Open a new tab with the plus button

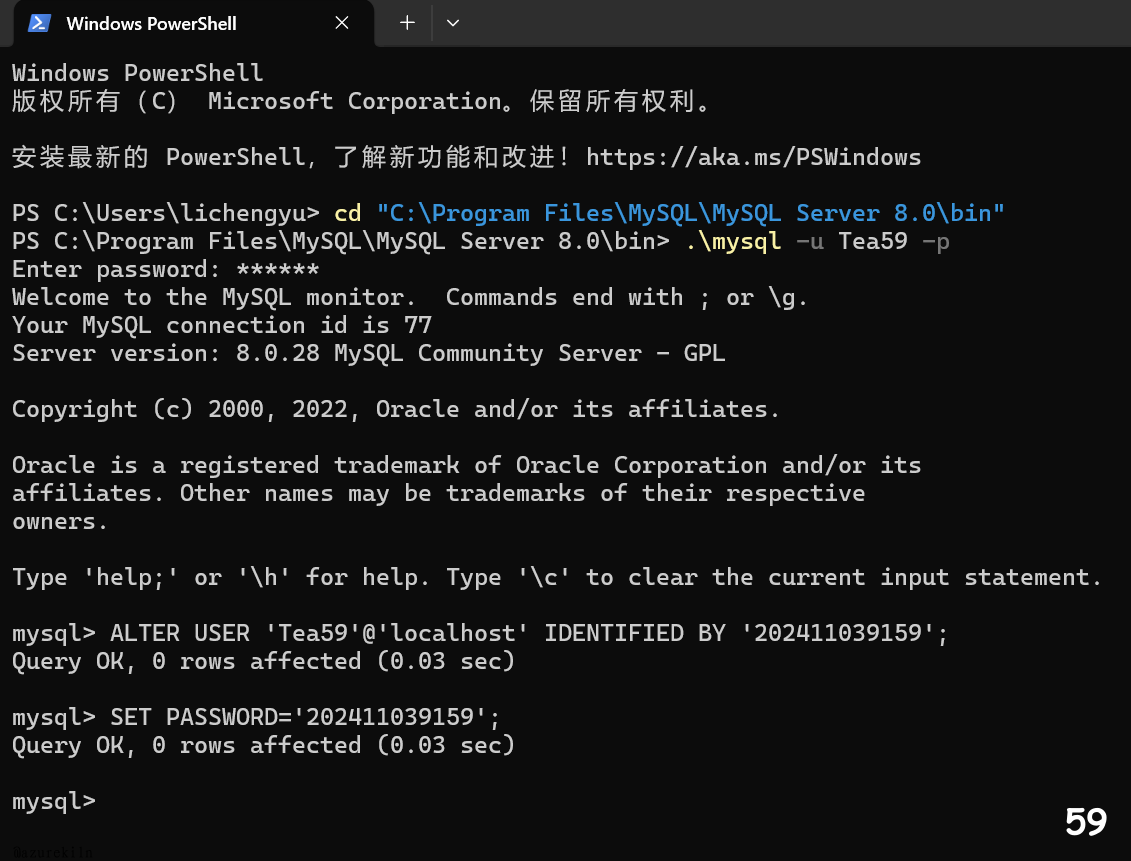pyautogui.click(x=407, y=23)
